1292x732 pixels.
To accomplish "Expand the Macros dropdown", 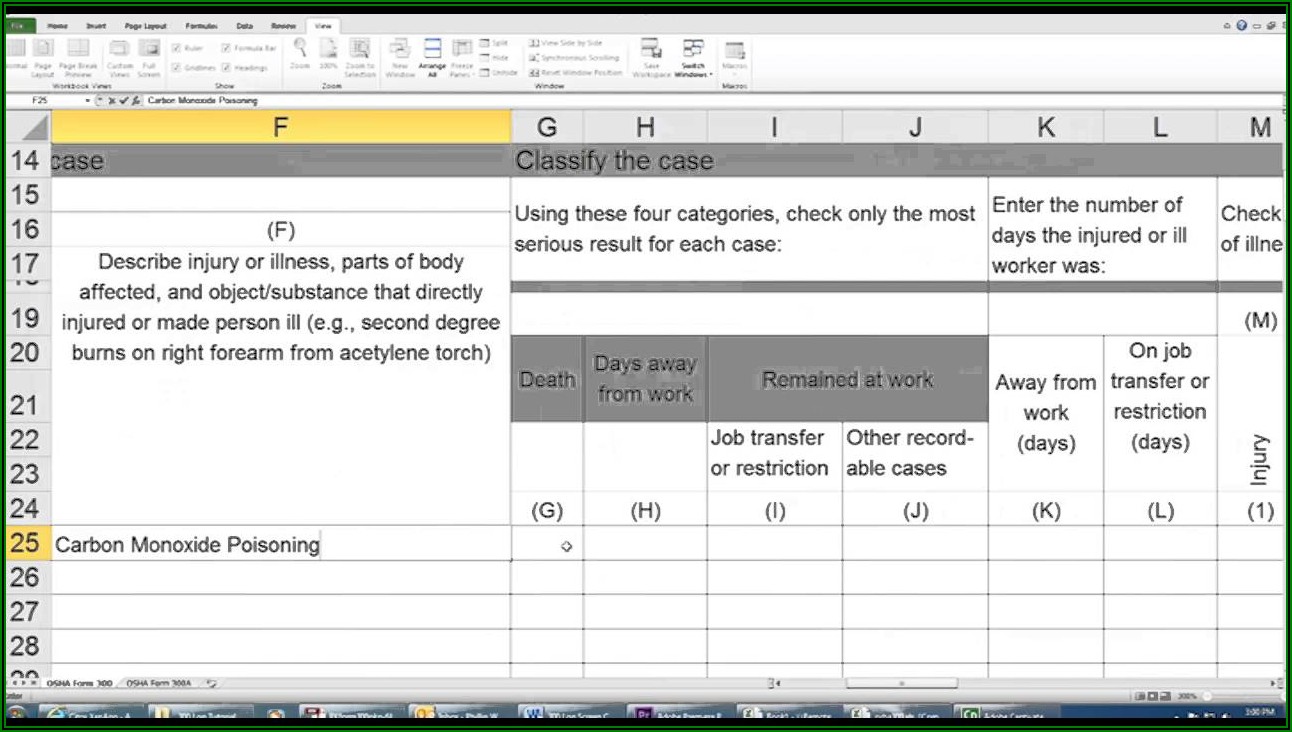I will point(735,58).
